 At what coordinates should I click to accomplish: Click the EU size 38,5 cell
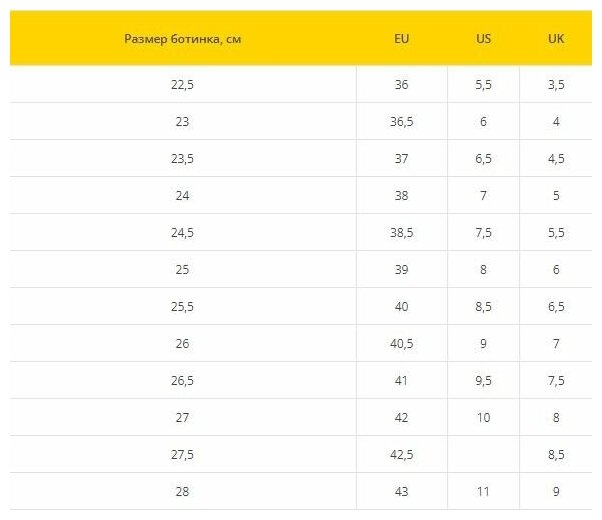[402, 233]
